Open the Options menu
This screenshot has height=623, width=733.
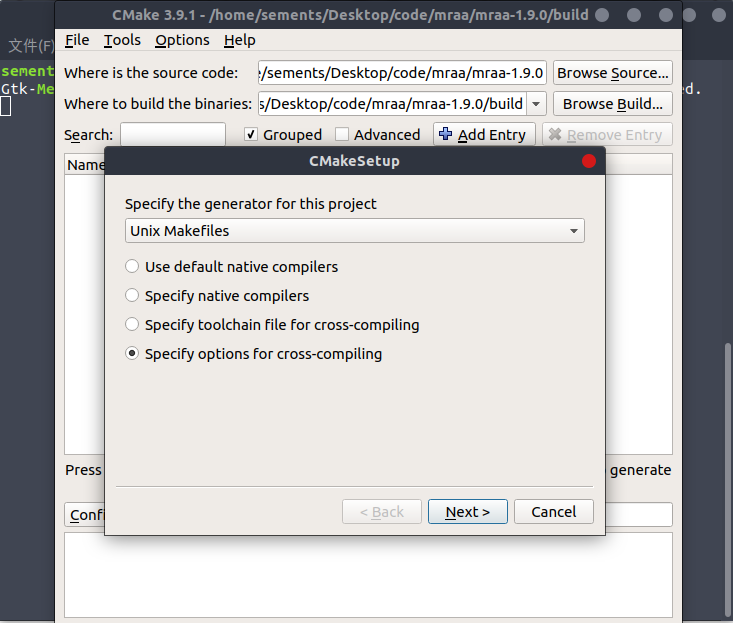point(182,40)
